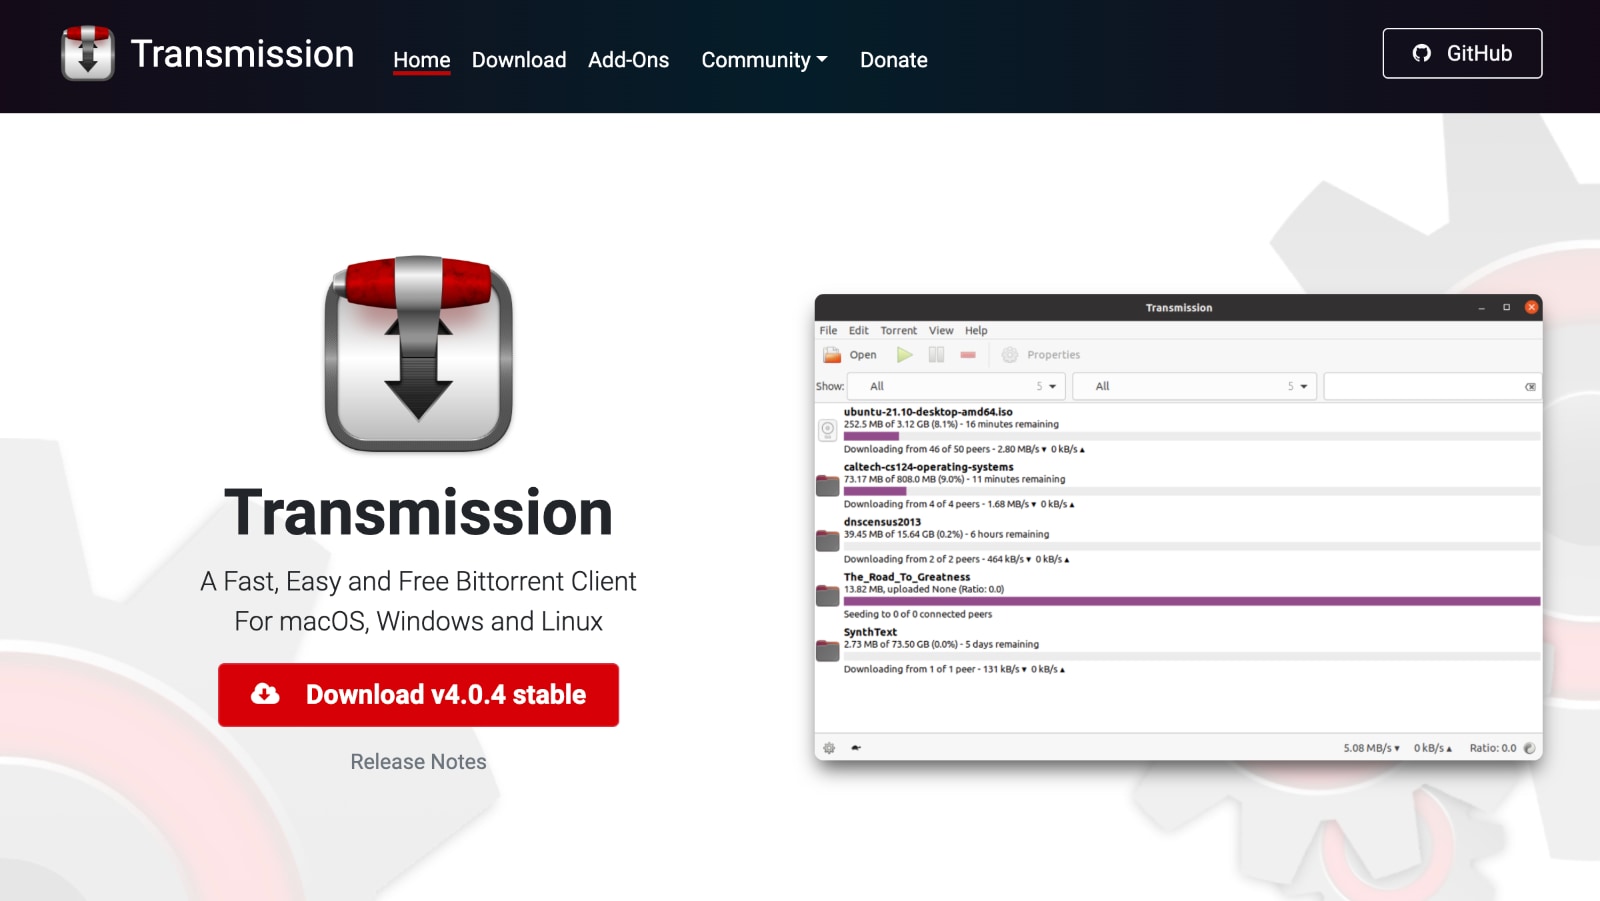Expand the second All filter dropdown
1600x901 pixels.
pyautogui.click(x=1194, y=386)
